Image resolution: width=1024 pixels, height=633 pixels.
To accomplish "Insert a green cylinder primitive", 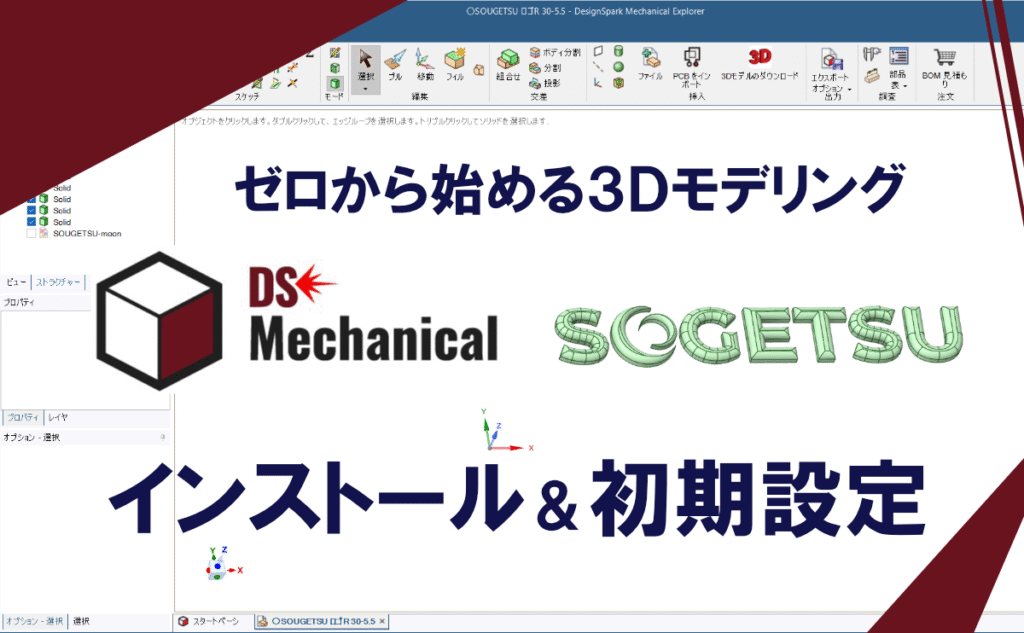I will click(x=618, y=51).
